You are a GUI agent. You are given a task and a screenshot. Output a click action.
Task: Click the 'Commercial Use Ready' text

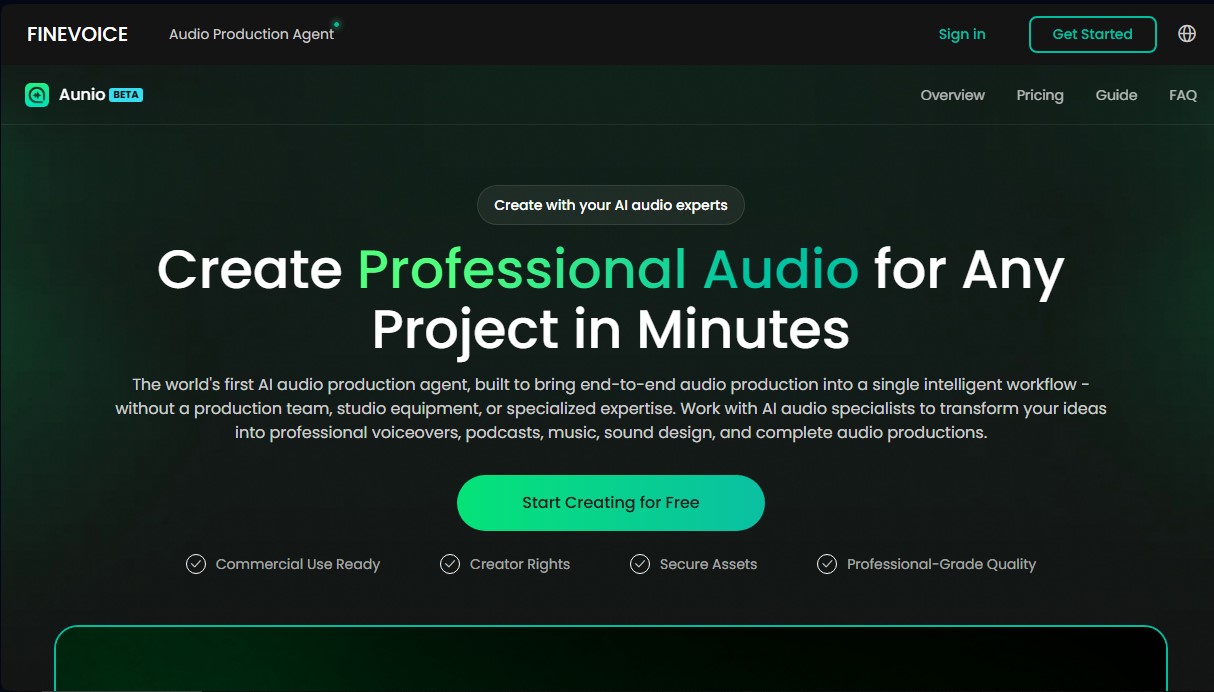click(298, 564)
